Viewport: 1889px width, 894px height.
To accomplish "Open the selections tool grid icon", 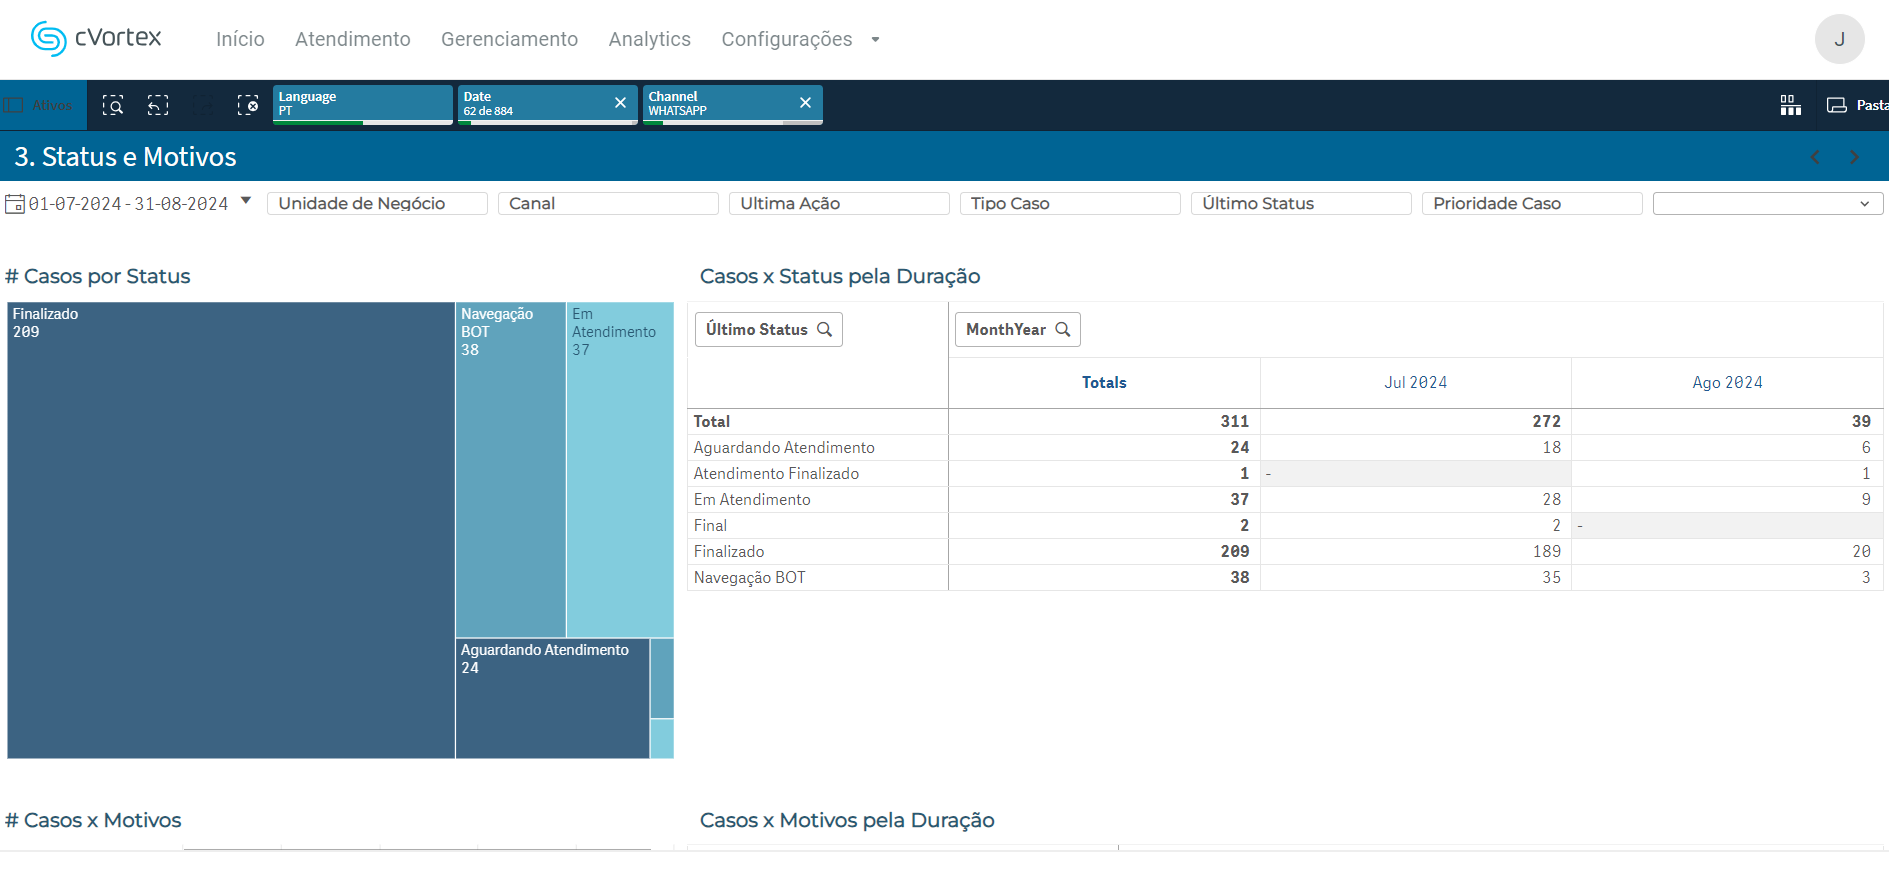I will (1790, 105).
